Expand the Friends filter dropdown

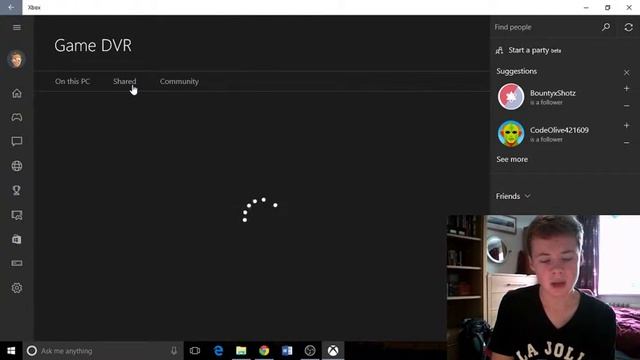coord(513,196)
